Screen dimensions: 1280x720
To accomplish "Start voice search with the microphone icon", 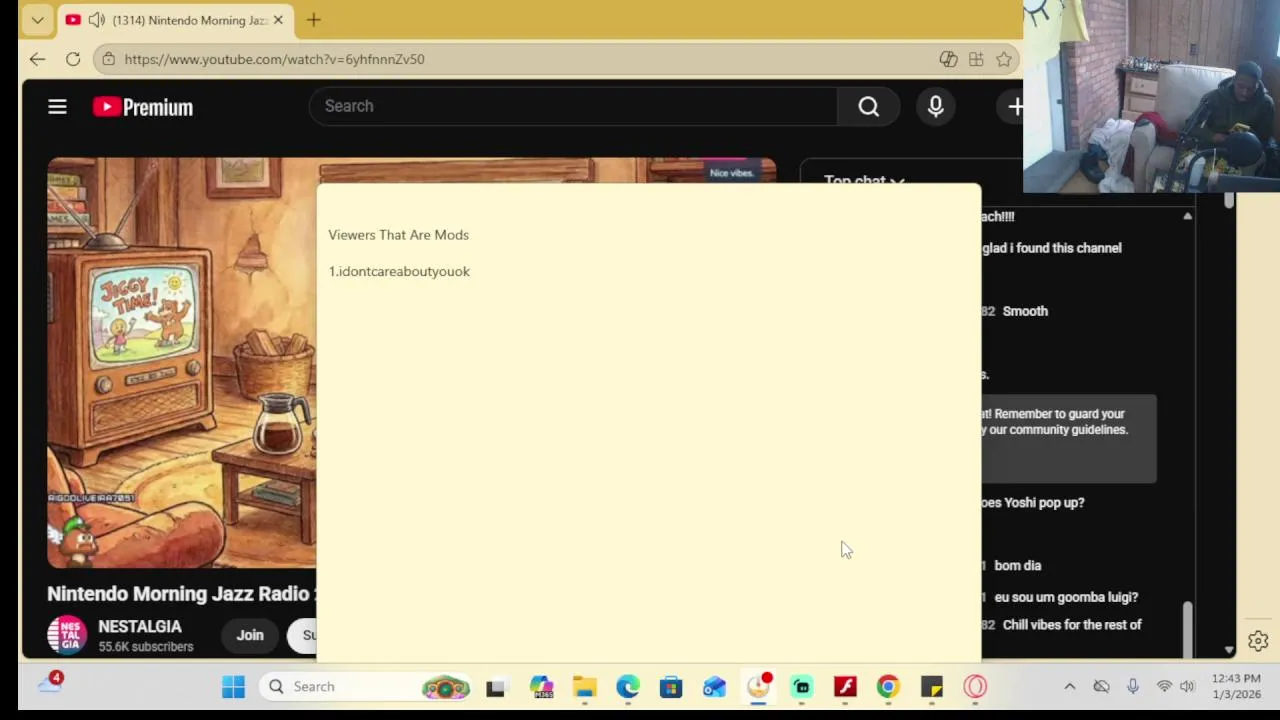I will click(936, 106).
